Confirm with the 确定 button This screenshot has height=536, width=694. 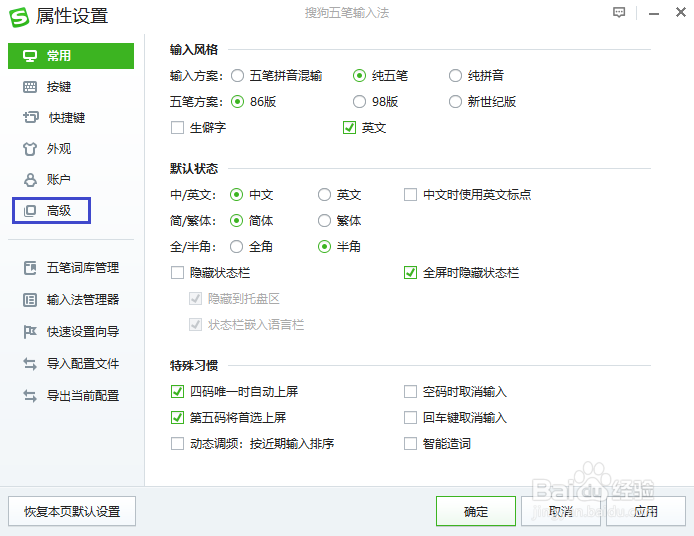[x=476, y=511]
